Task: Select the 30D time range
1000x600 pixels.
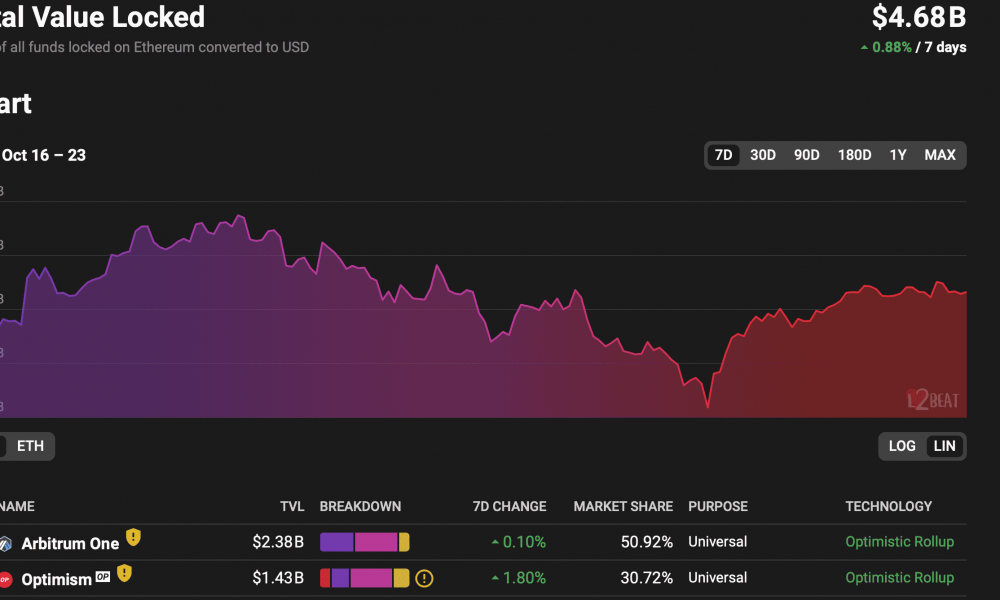Action: point(763,155)
